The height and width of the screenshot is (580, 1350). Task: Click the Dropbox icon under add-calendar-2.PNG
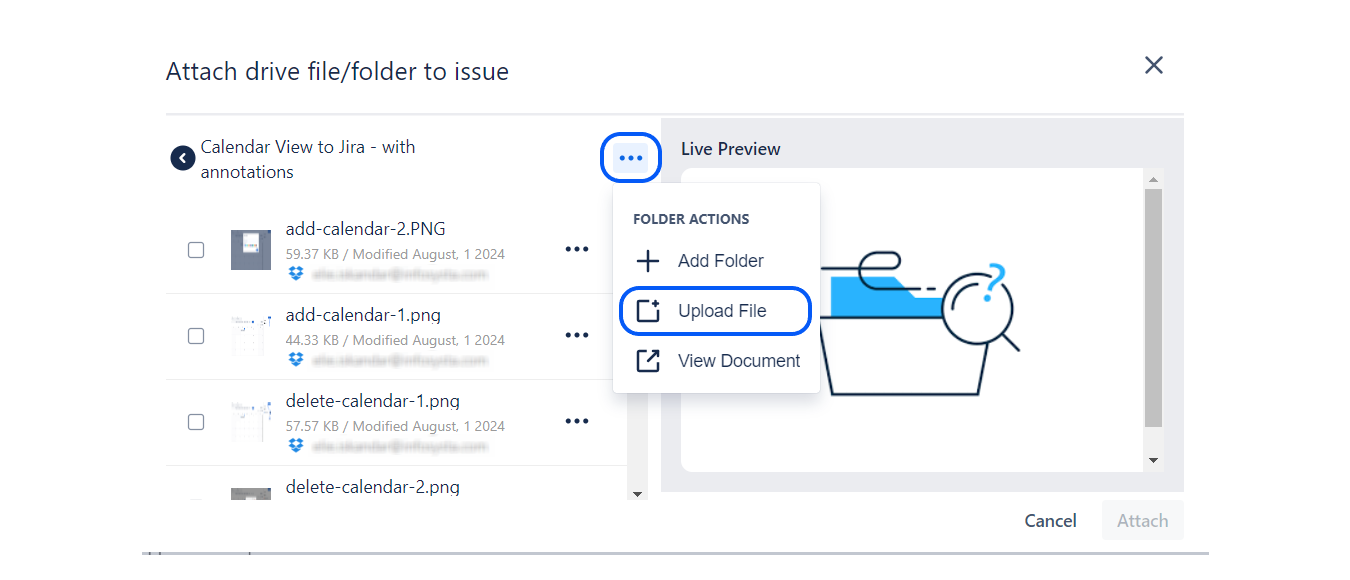coord(295,273)
